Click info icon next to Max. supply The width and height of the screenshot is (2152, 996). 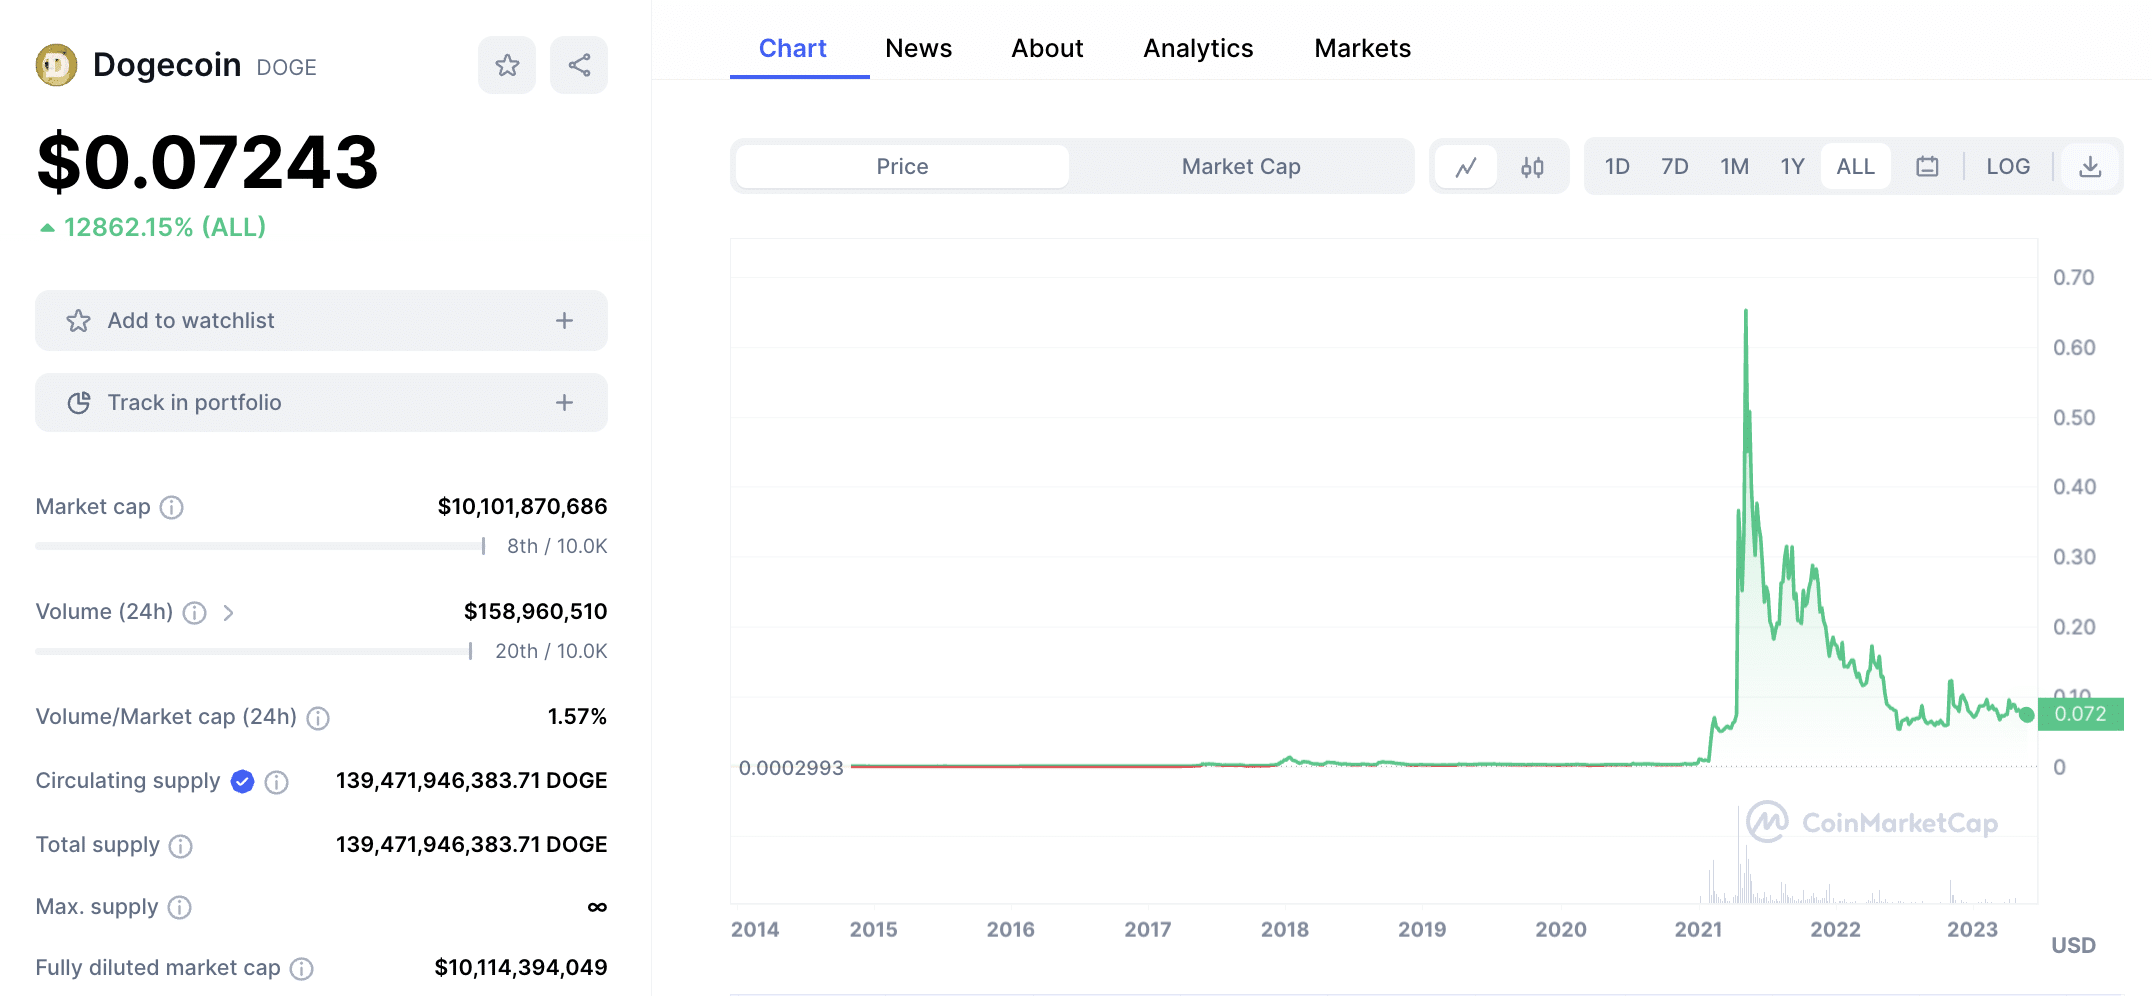180,908
